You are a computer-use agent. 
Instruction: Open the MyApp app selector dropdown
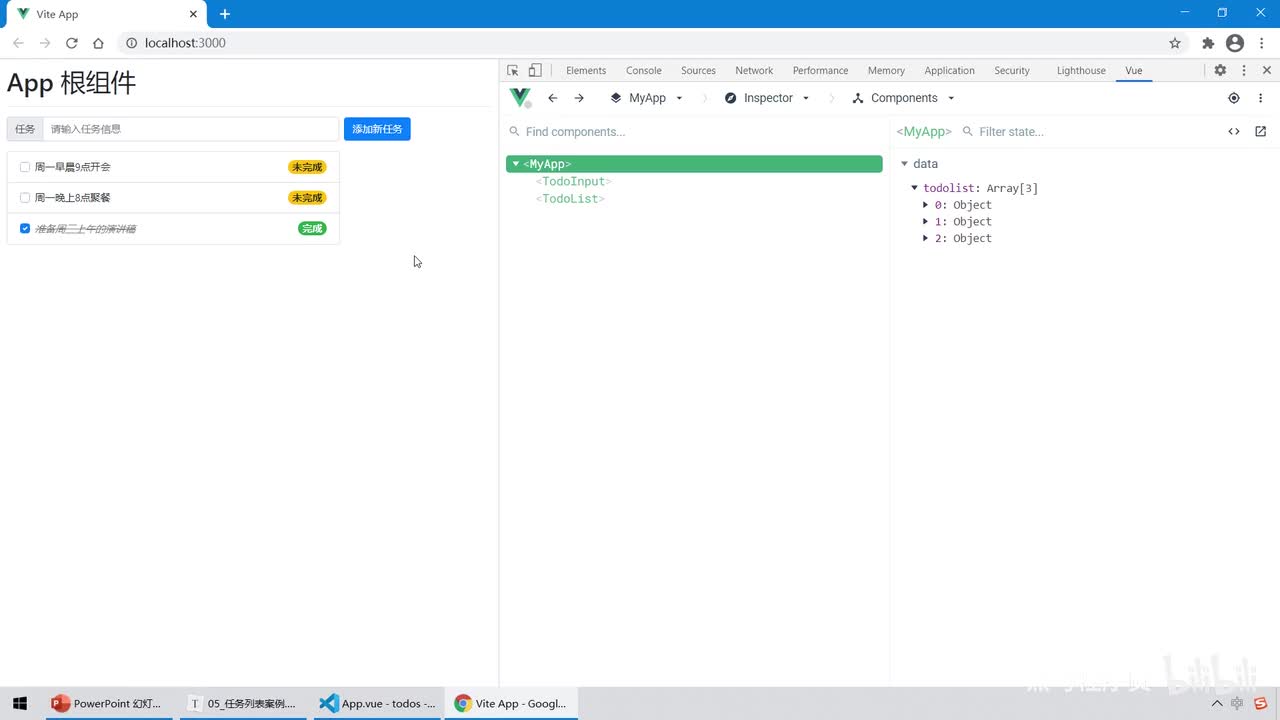click(x=647, y=98)
